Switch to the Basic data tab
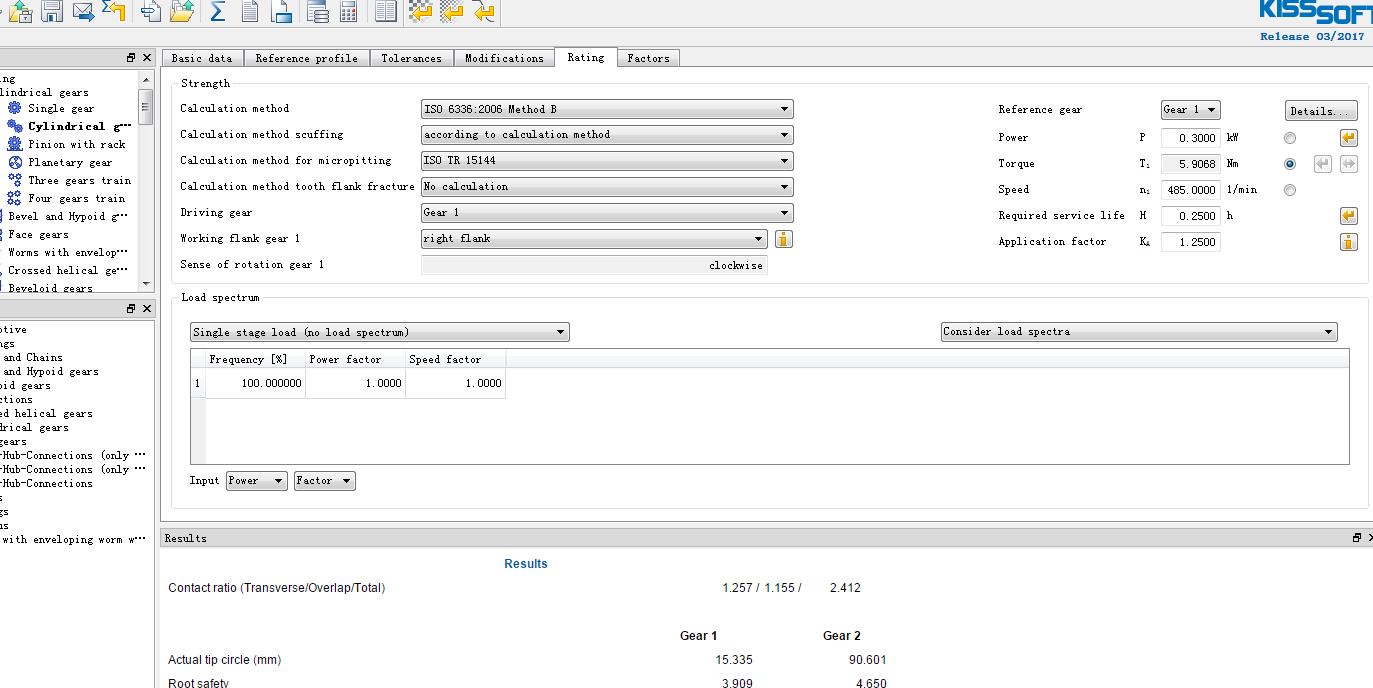This screenshot has height=688, width=1373. (x=202, y=58)
